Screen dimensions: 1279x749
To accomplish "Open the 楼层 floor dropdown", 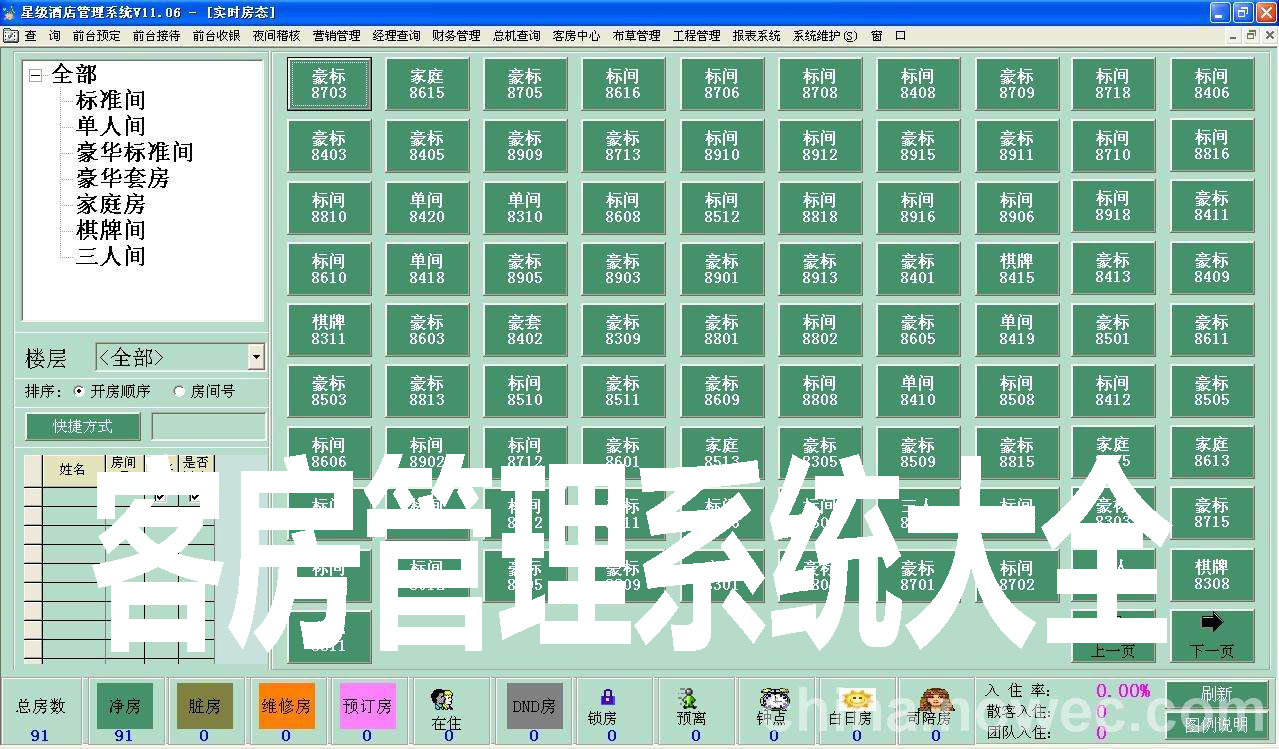I will (256, 357).
